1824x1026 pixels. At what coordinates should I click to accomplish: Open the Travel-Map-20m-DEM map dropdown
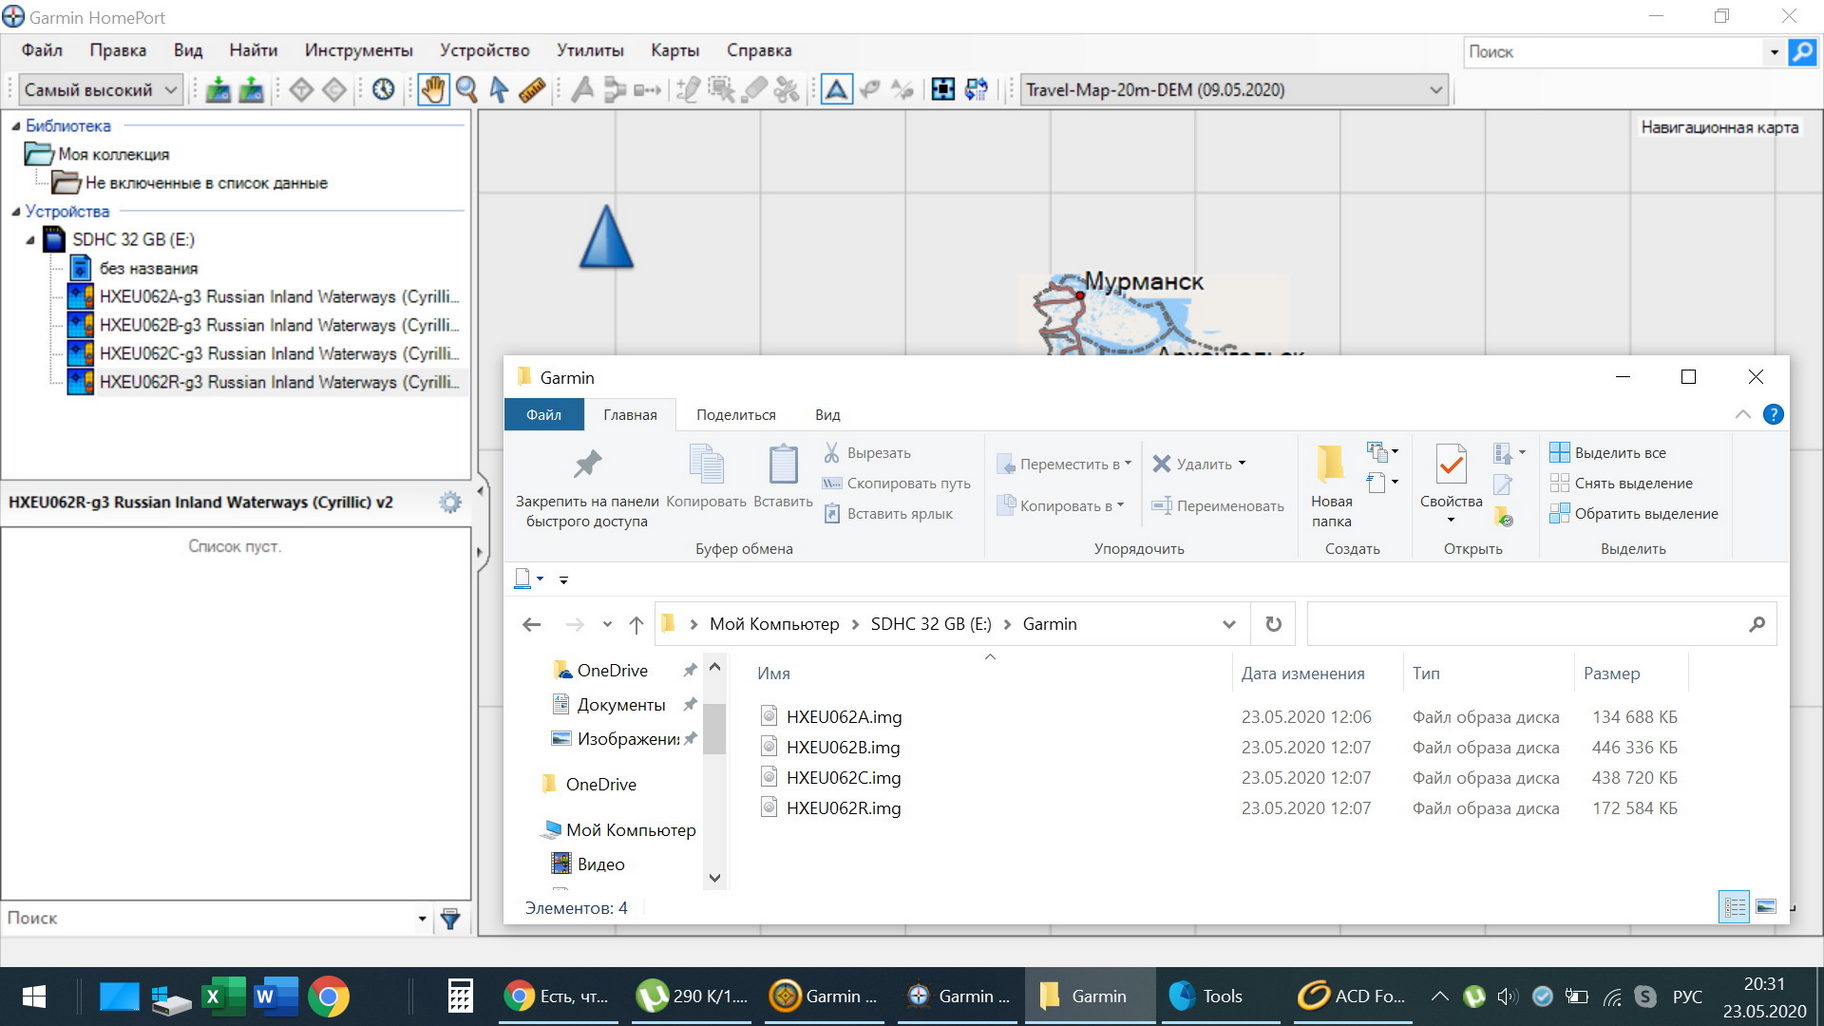coord(1235,90)
